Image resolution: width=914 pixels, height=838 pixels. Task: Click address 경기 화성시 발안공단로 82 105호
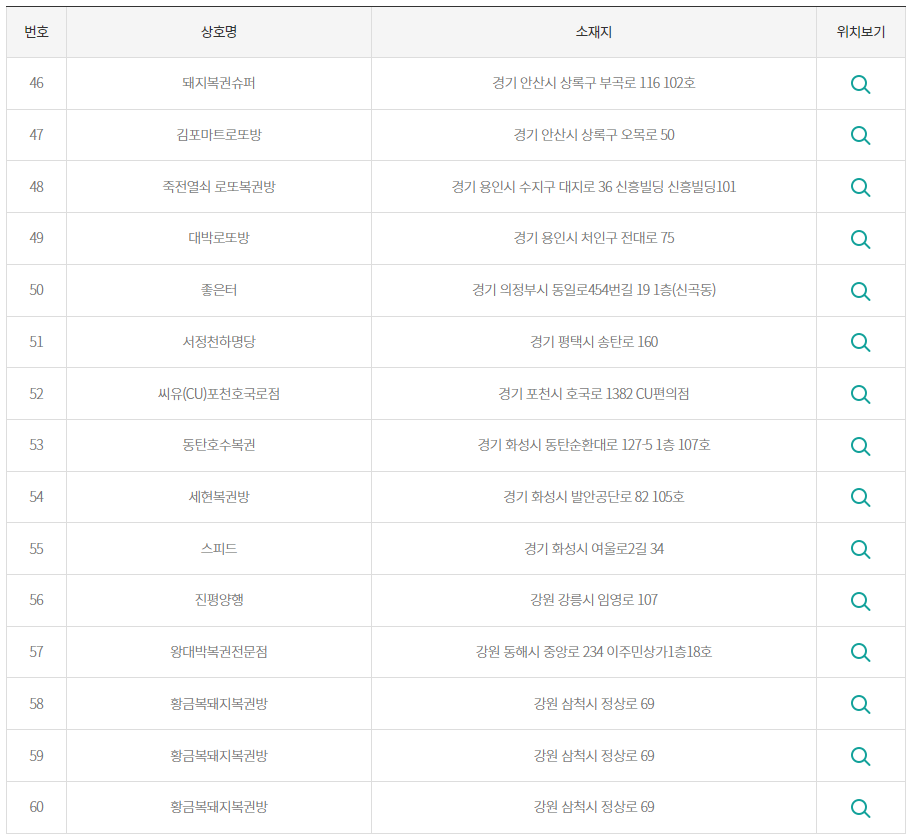coord(593,497)
